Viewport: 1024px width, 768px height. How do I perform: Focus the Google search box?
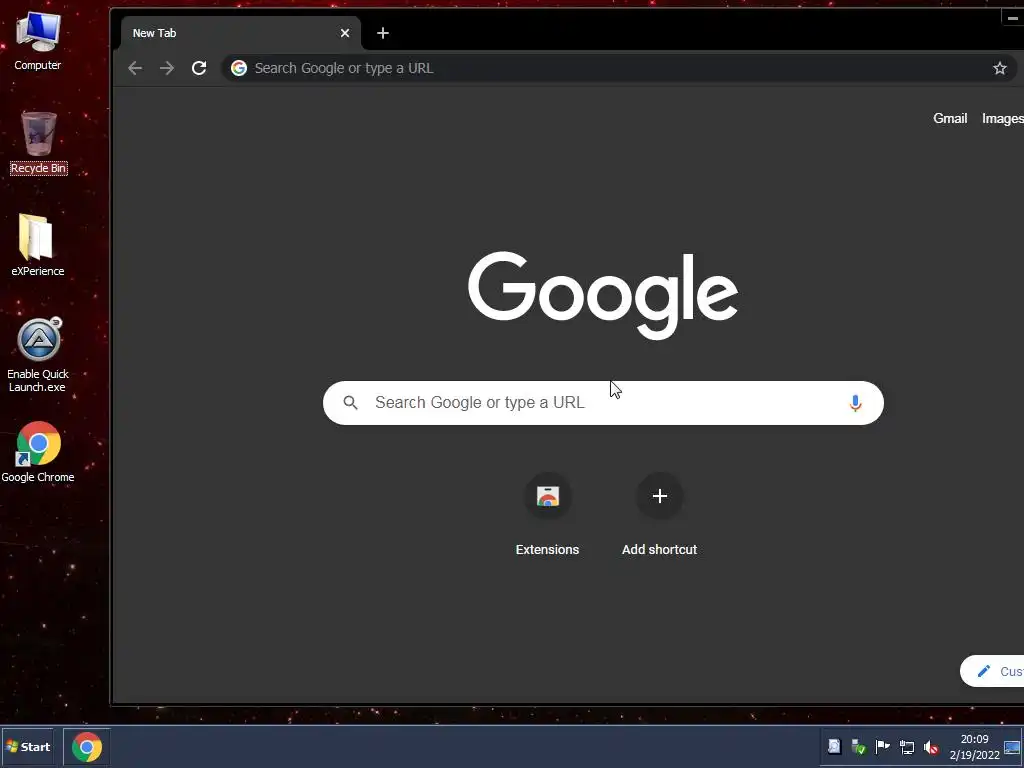click(603, 403)
